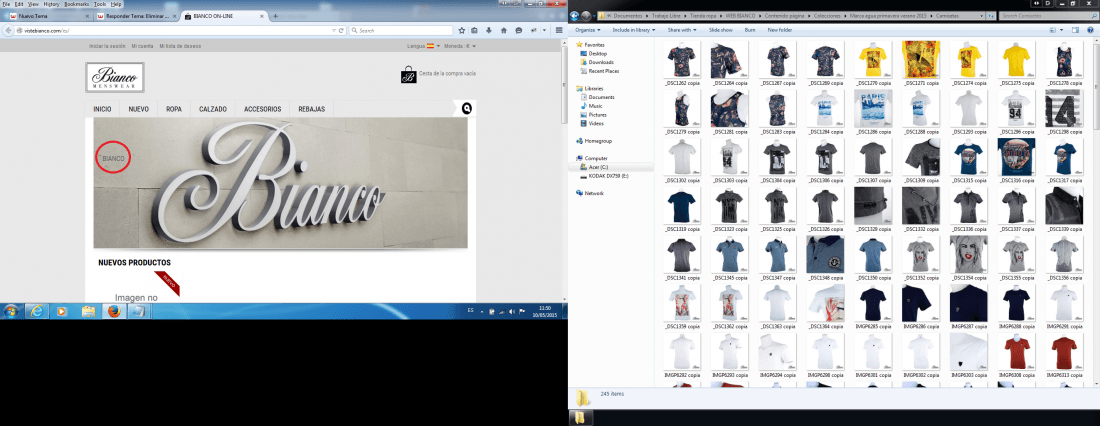Open the Firefox toolbar overflow dropdown arrow

pyautogui.click(x=544, y=30)
